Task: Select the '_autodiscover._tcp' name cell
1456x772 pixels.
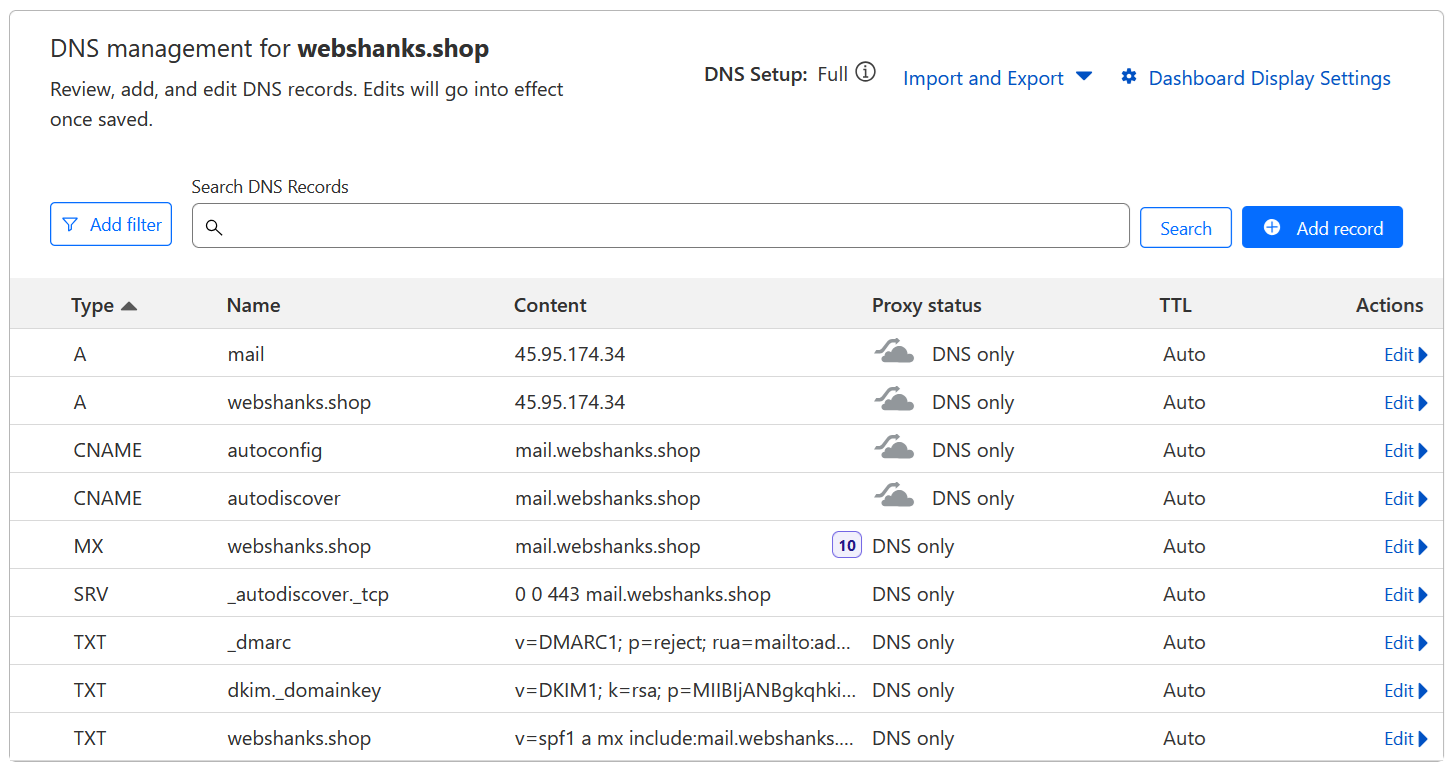Action: pyautogui.click(x=308, y=594)
